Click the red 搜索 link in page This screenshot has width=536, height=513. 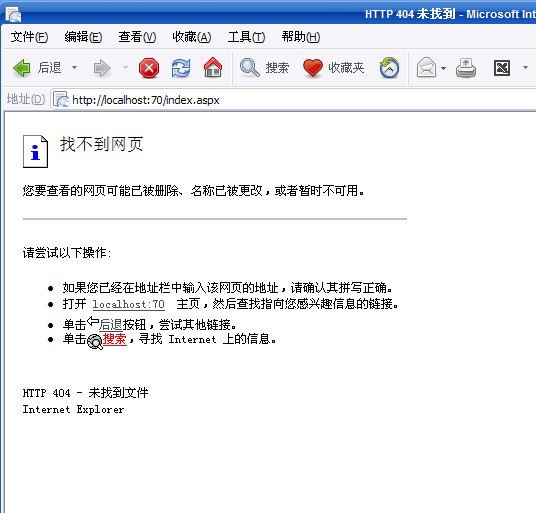[x=115, y=339]
